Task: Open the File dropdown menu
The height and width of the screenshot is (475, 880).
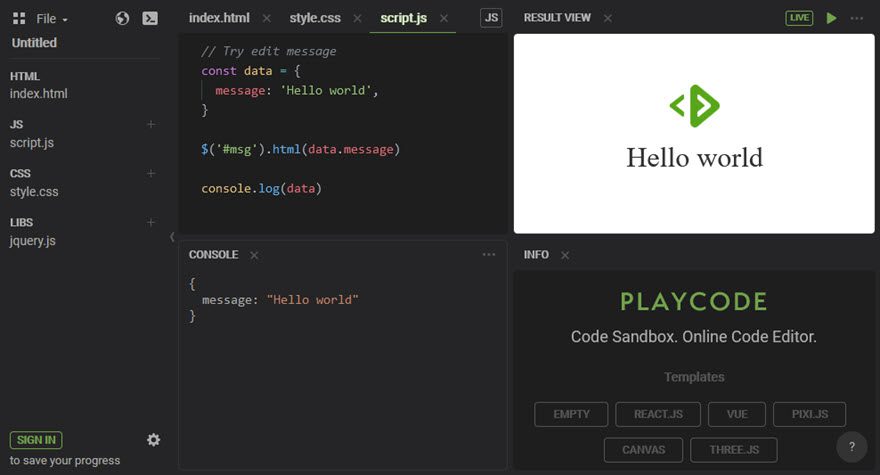Action: pos(52,19)
